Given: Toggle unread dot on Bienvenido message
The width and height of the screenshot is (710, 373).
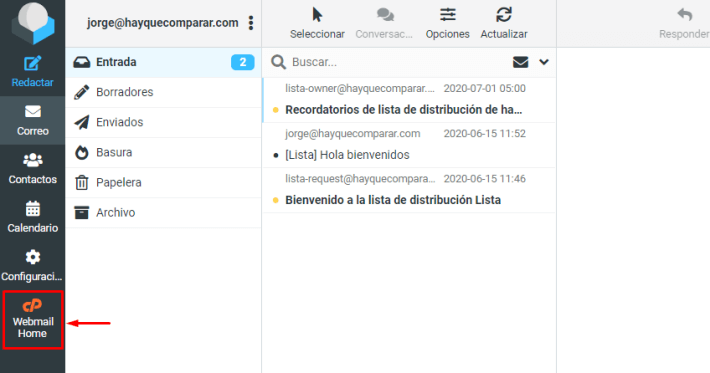Looking at the screenshot, I should click(275, 200).
